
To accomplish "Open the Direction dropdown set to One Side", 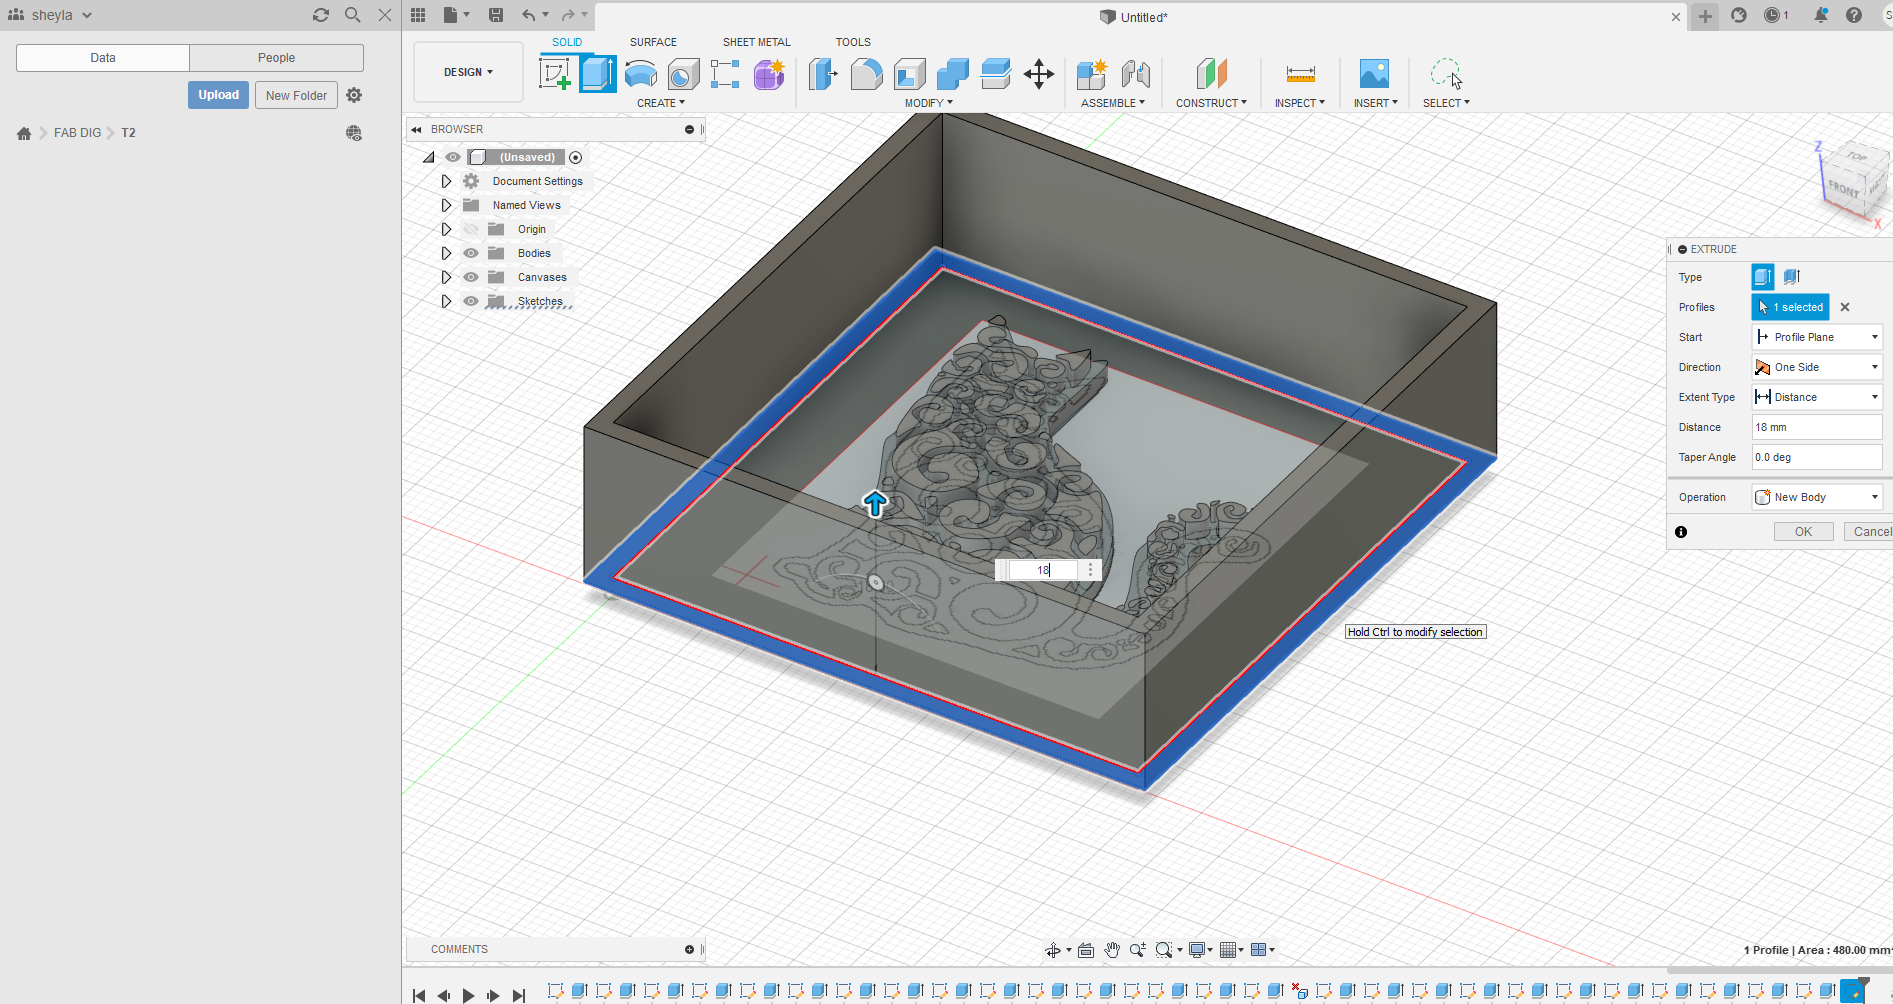I will [x=1817, y=367].
